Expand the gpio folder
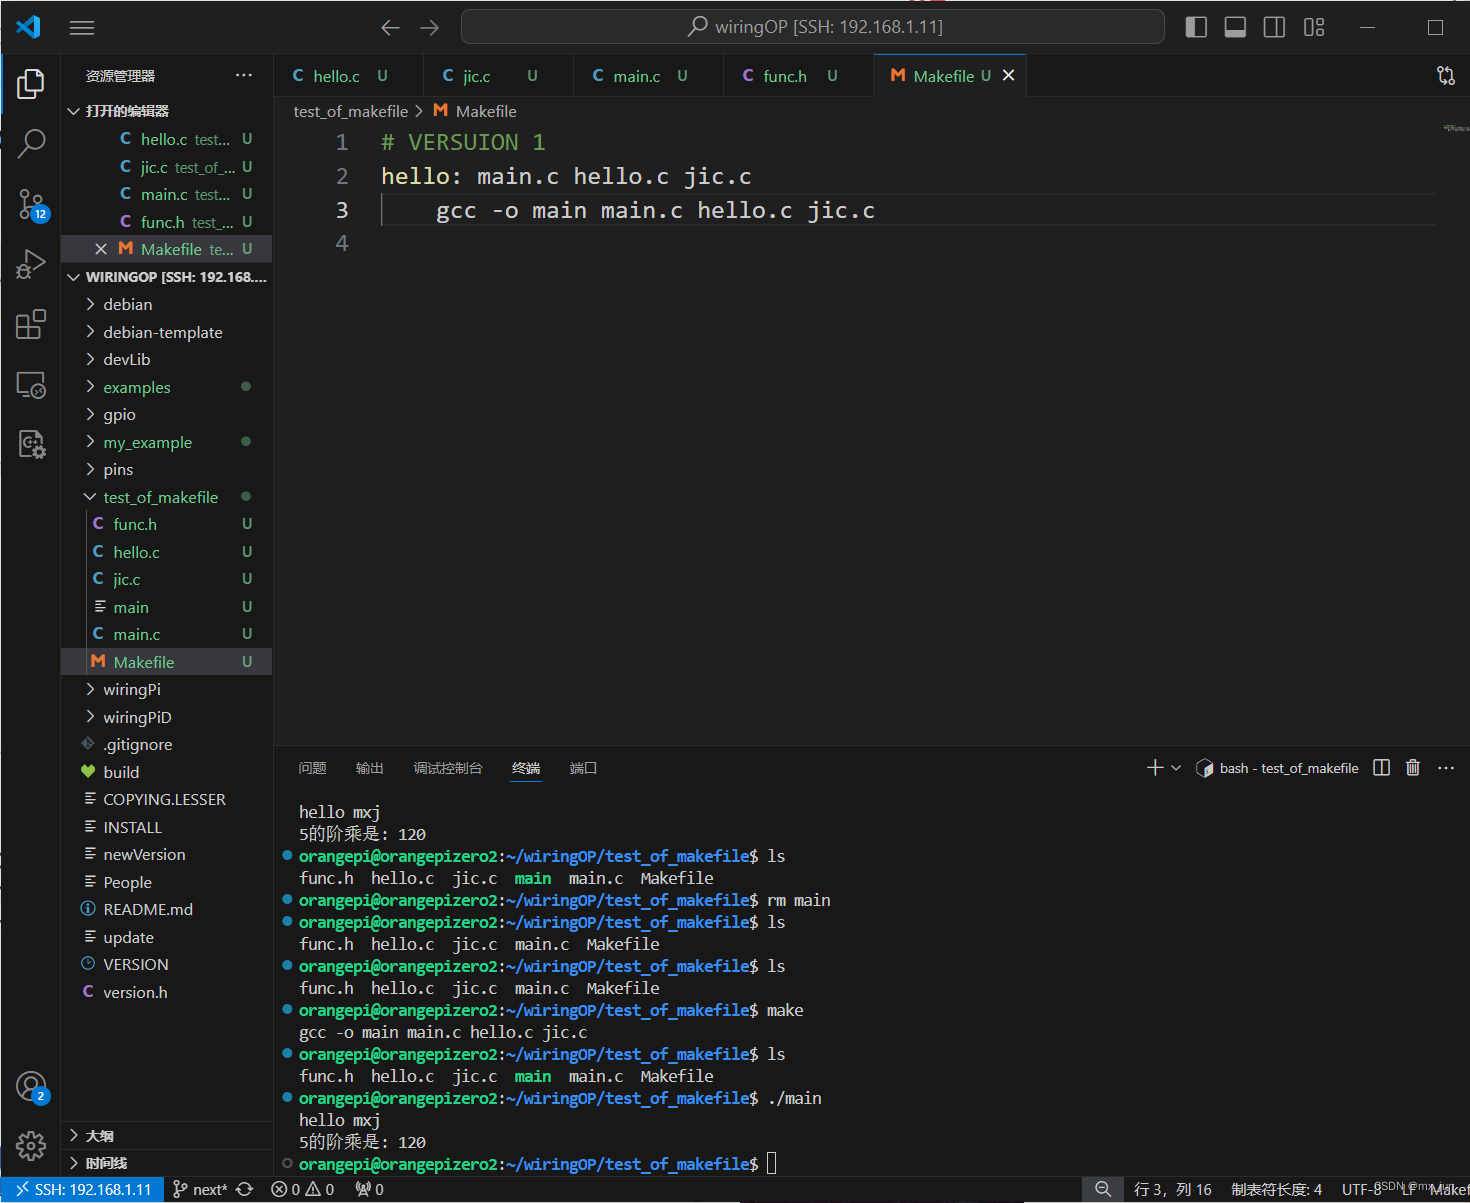Image resolution: width=1470 pixels, height=1203 pixels. [166, 414]
